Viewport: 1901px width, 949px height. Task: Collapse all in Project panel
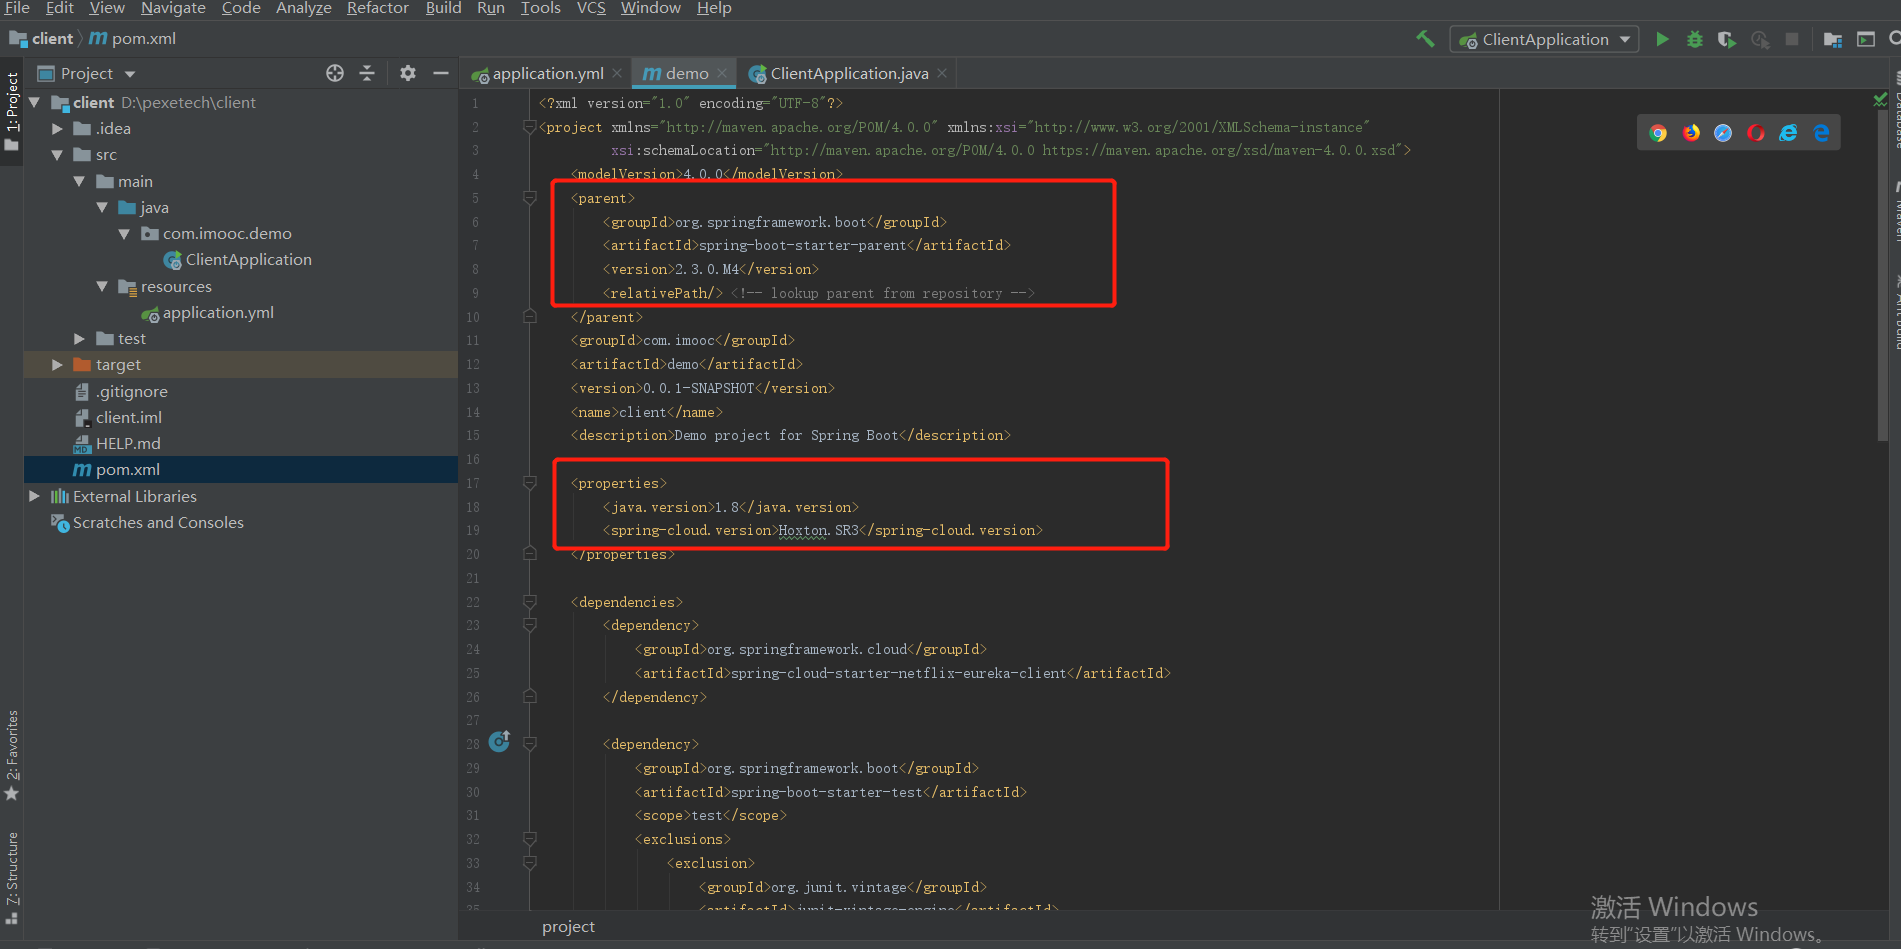367,73
